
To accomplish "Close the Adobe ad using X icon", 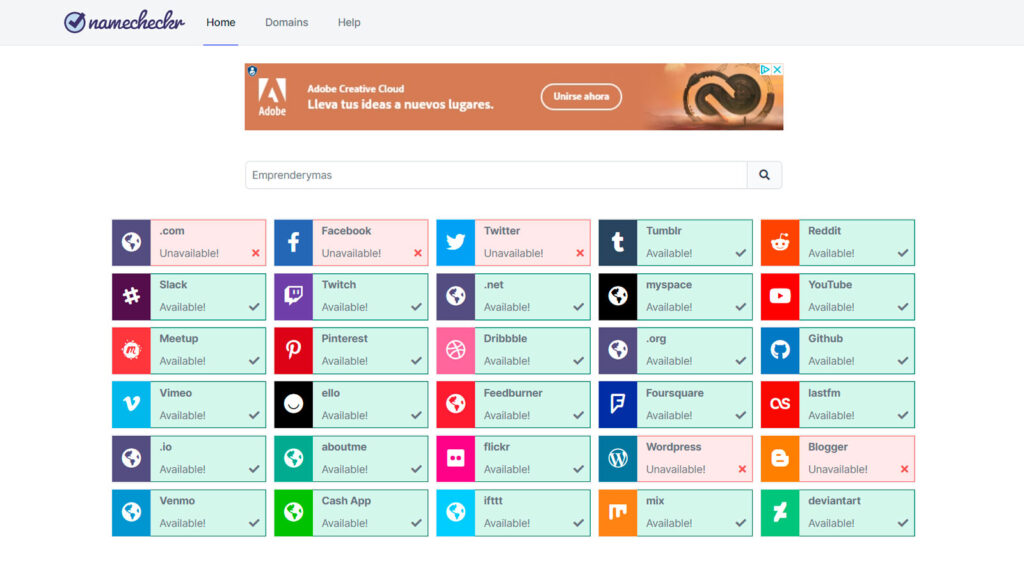I will tap(777, 70).
